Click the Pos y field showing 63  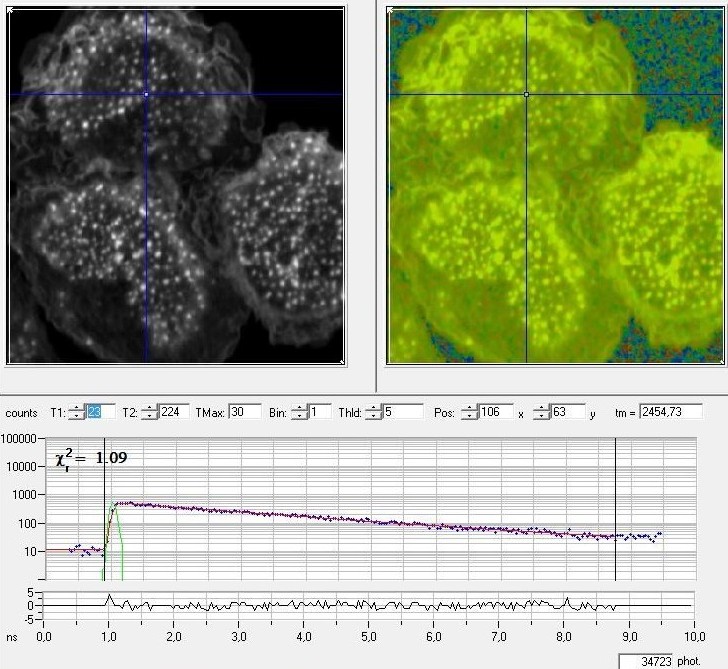(x=568, y=412)
